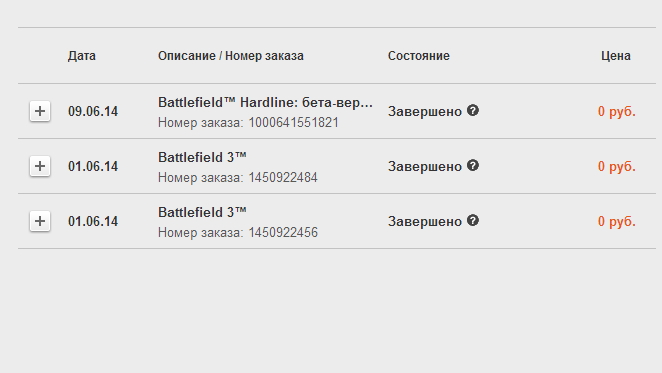
Task: Select order number 1000641551821 text
Action: [x=293, y=123]
